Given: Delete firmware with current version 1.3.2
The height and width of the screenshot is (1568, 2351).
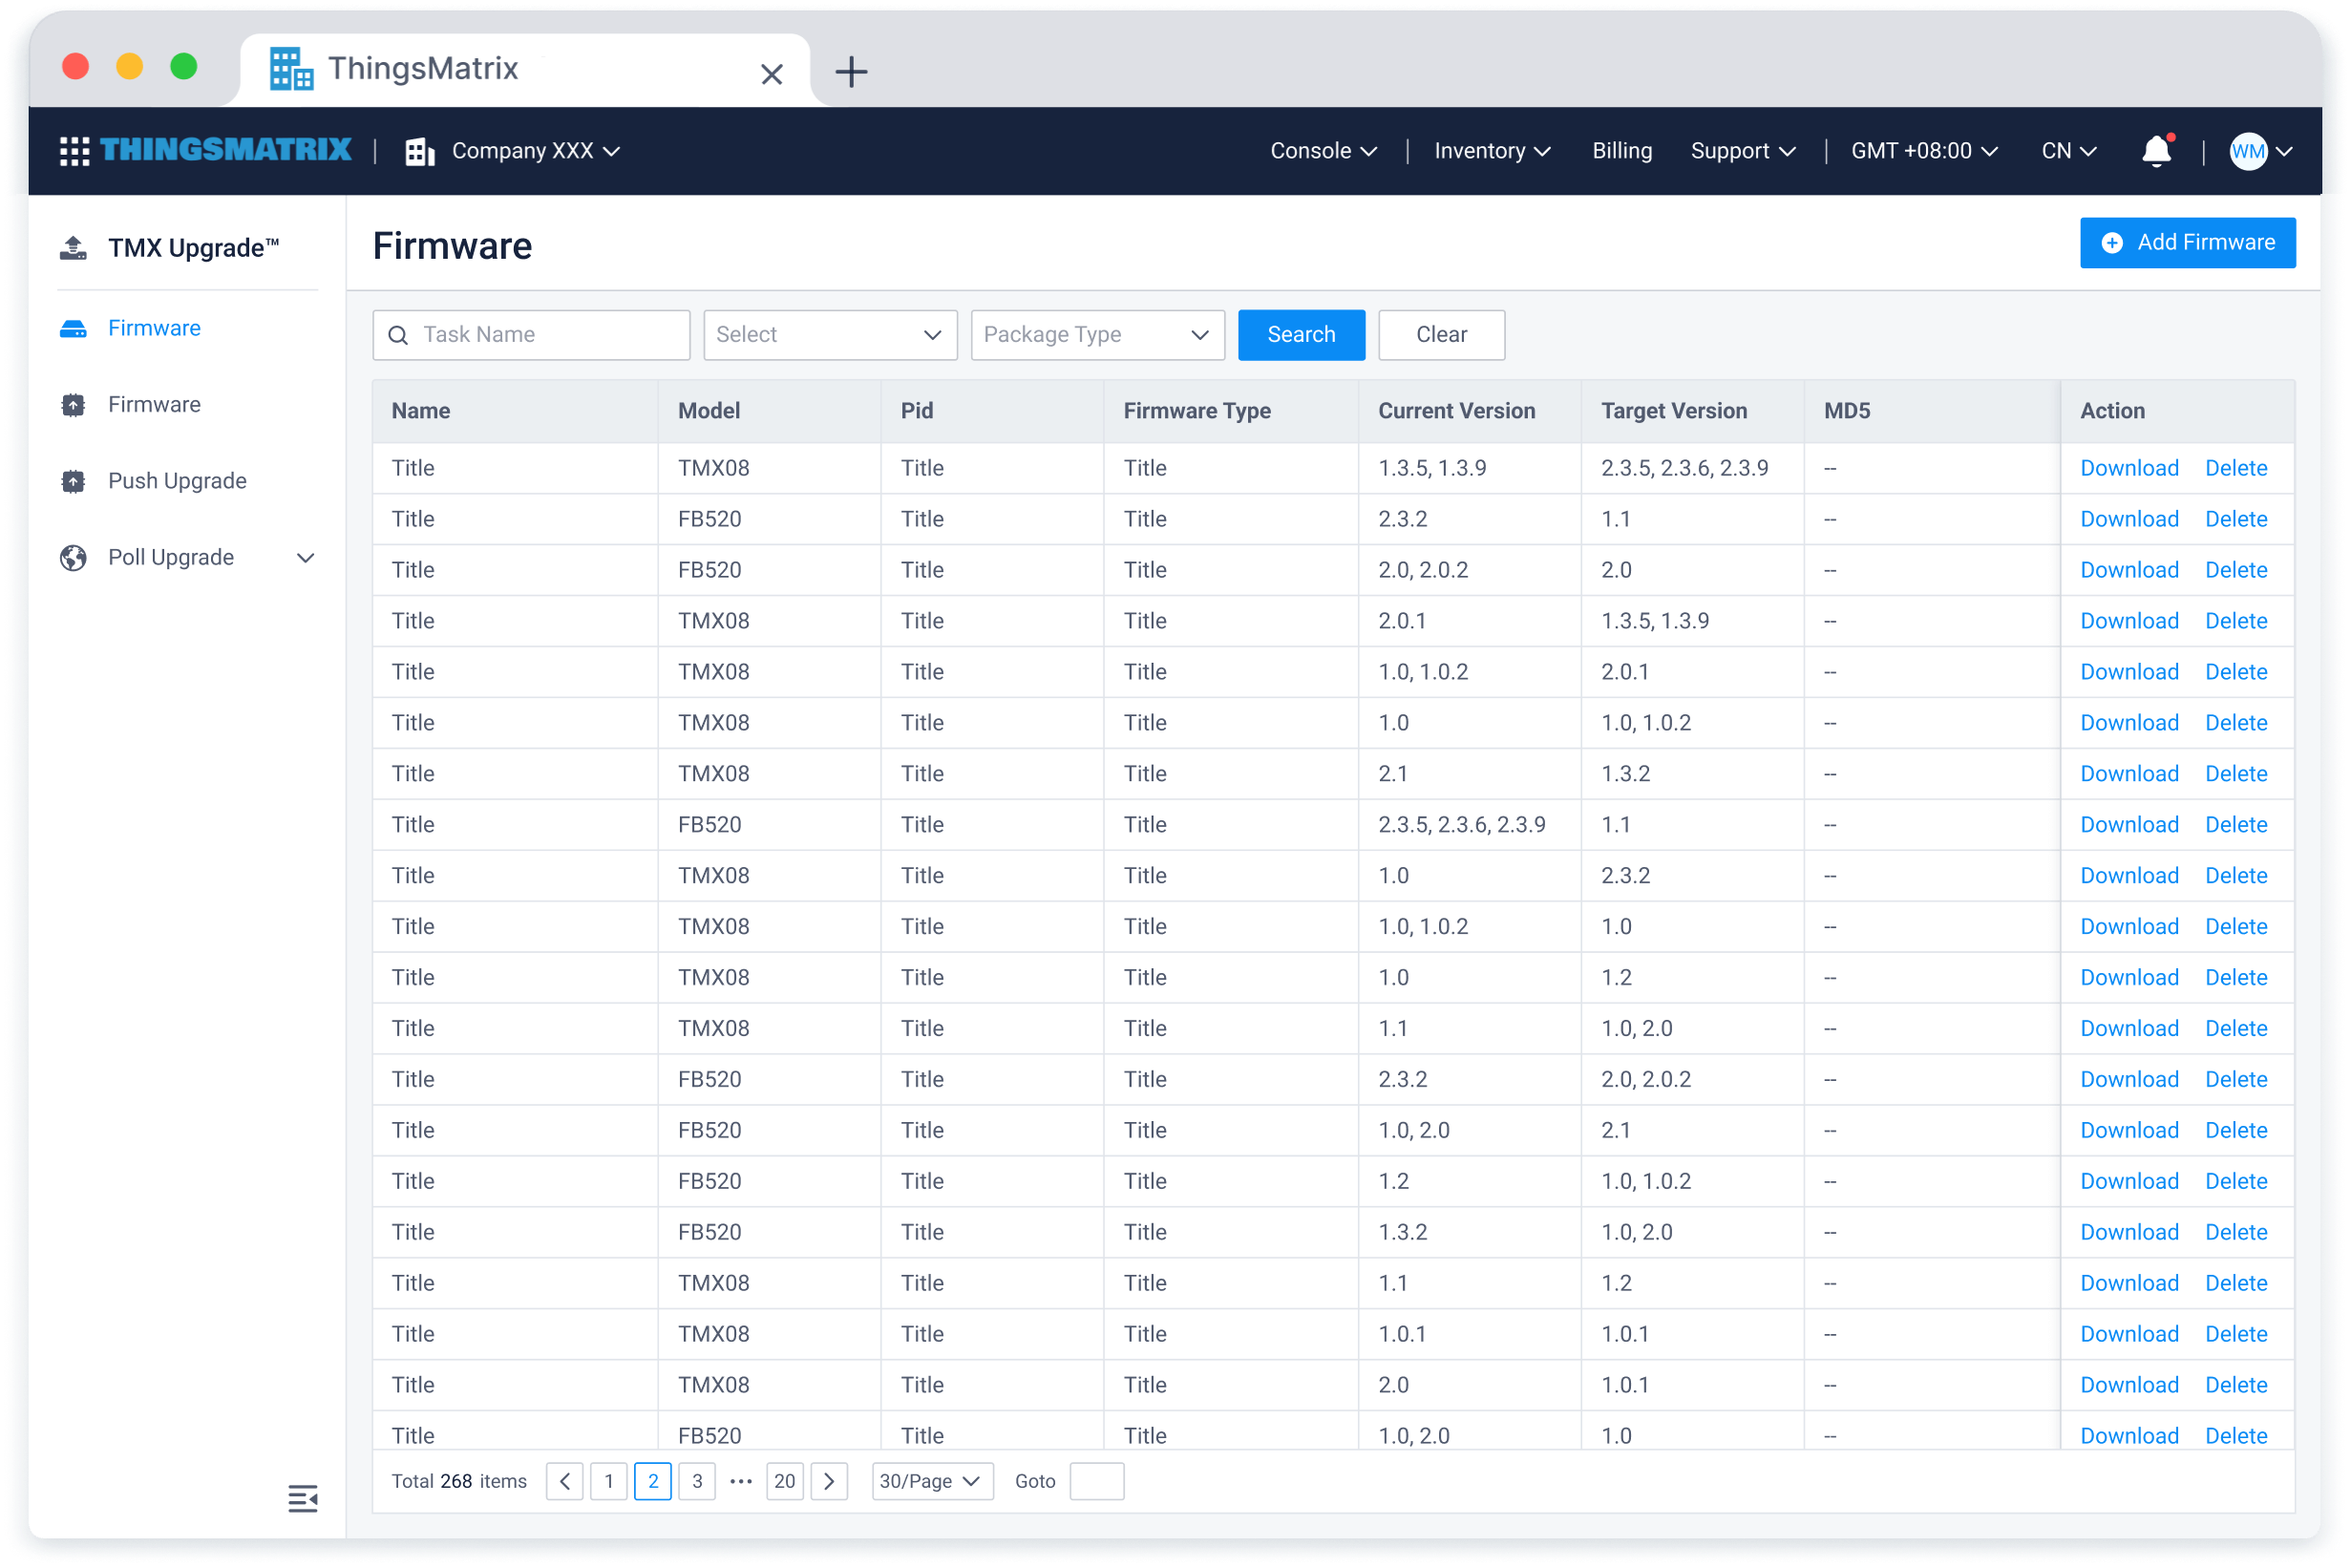Looking at the screenshot, I should click(2236, 1232).
